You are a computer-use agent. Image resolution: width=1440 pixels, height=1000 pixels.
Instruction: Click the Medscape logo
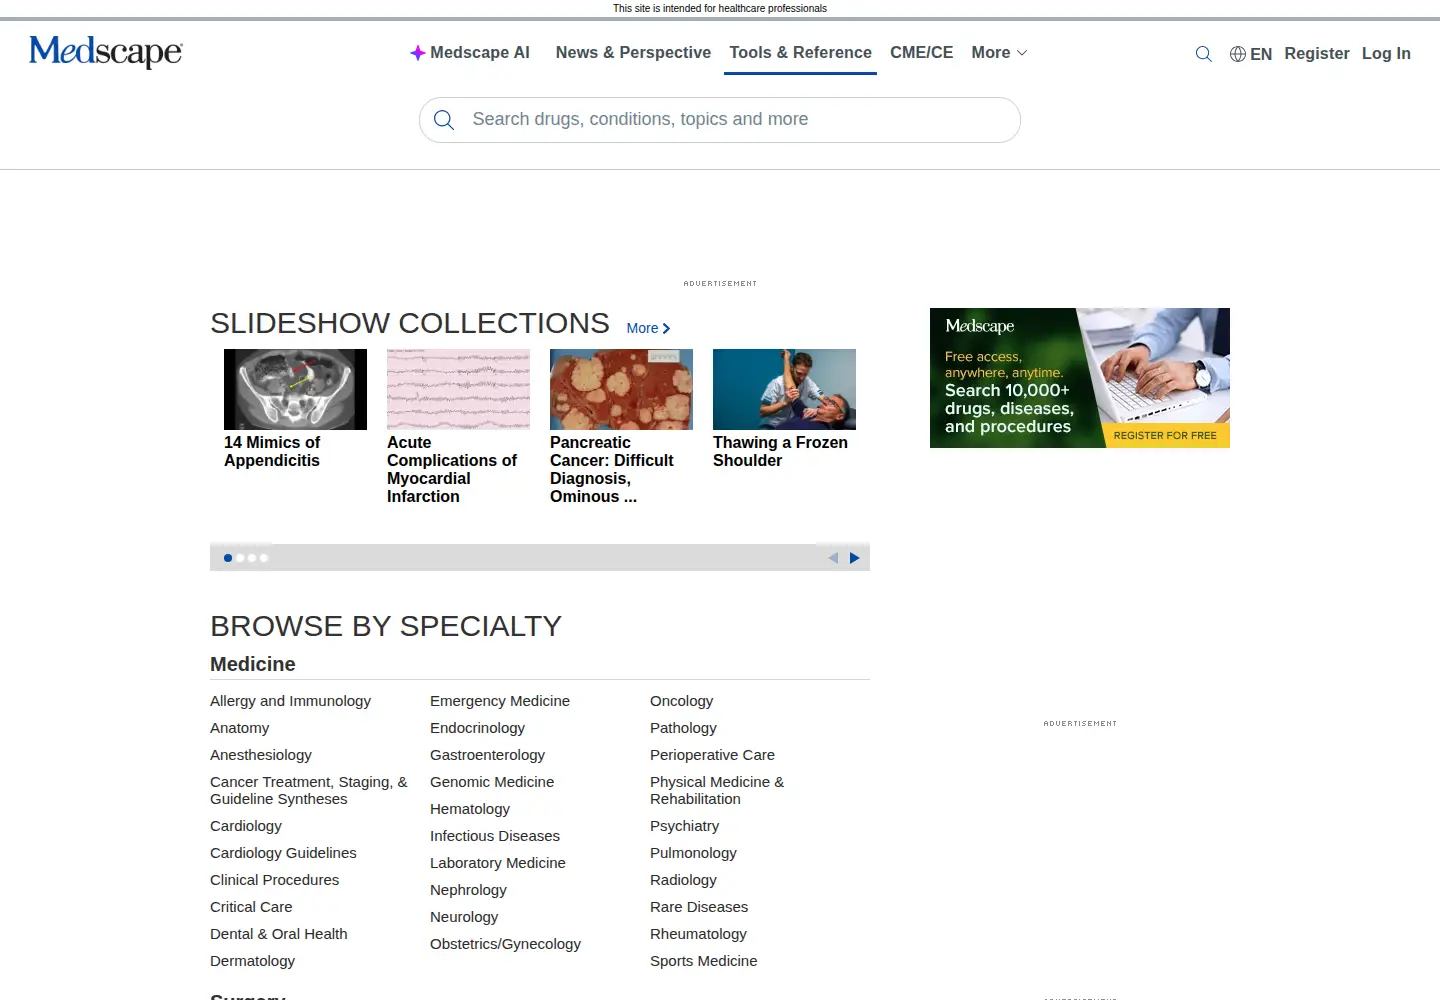pyautogui.click(x=106, y=51)
